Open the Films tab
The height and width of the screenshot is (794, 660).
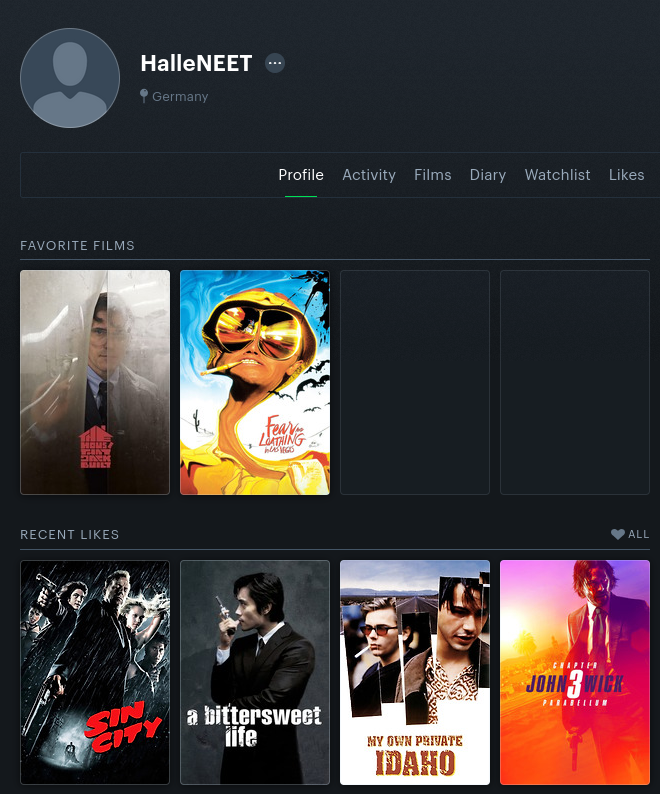pos(433,175)
